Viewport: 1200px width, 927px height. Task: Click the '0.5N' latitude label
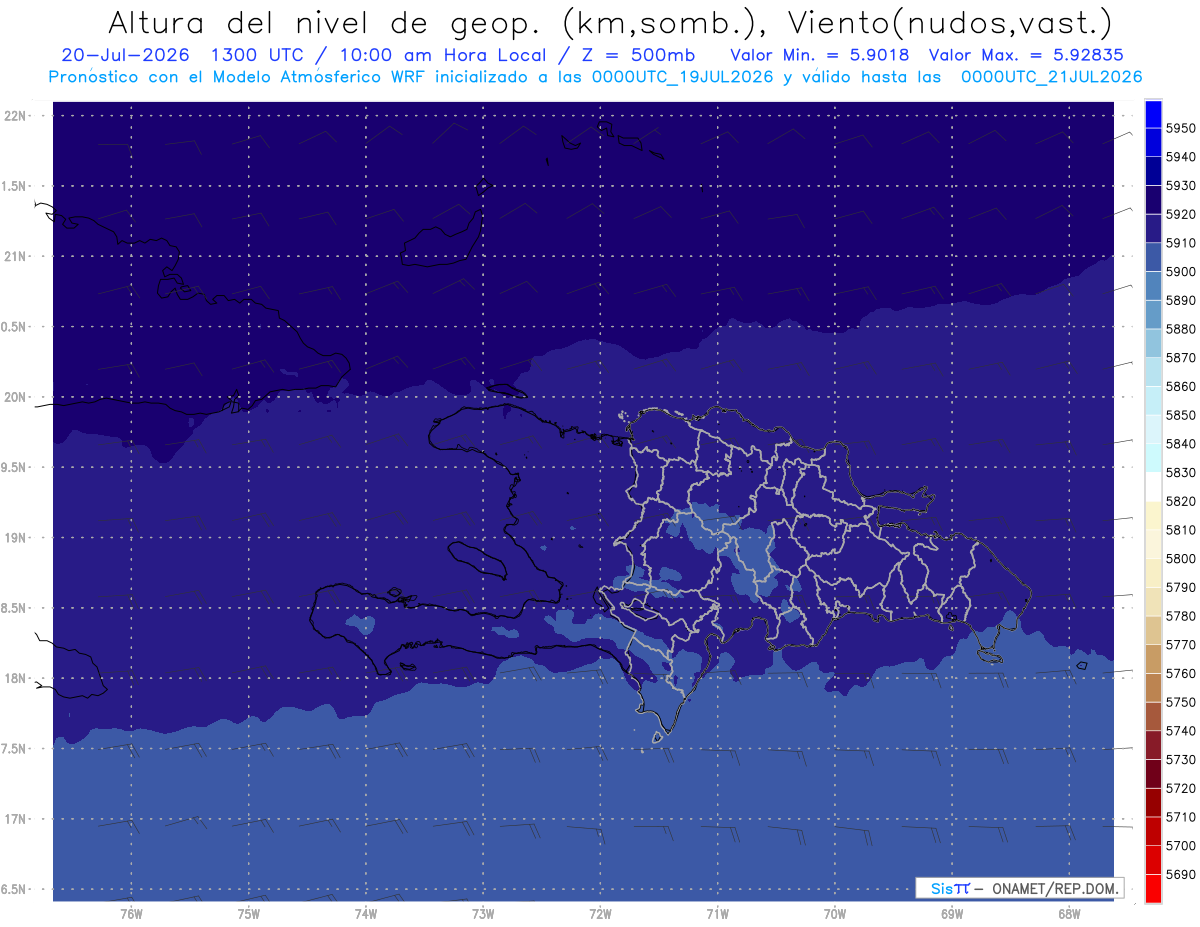[x=15, y=327]
